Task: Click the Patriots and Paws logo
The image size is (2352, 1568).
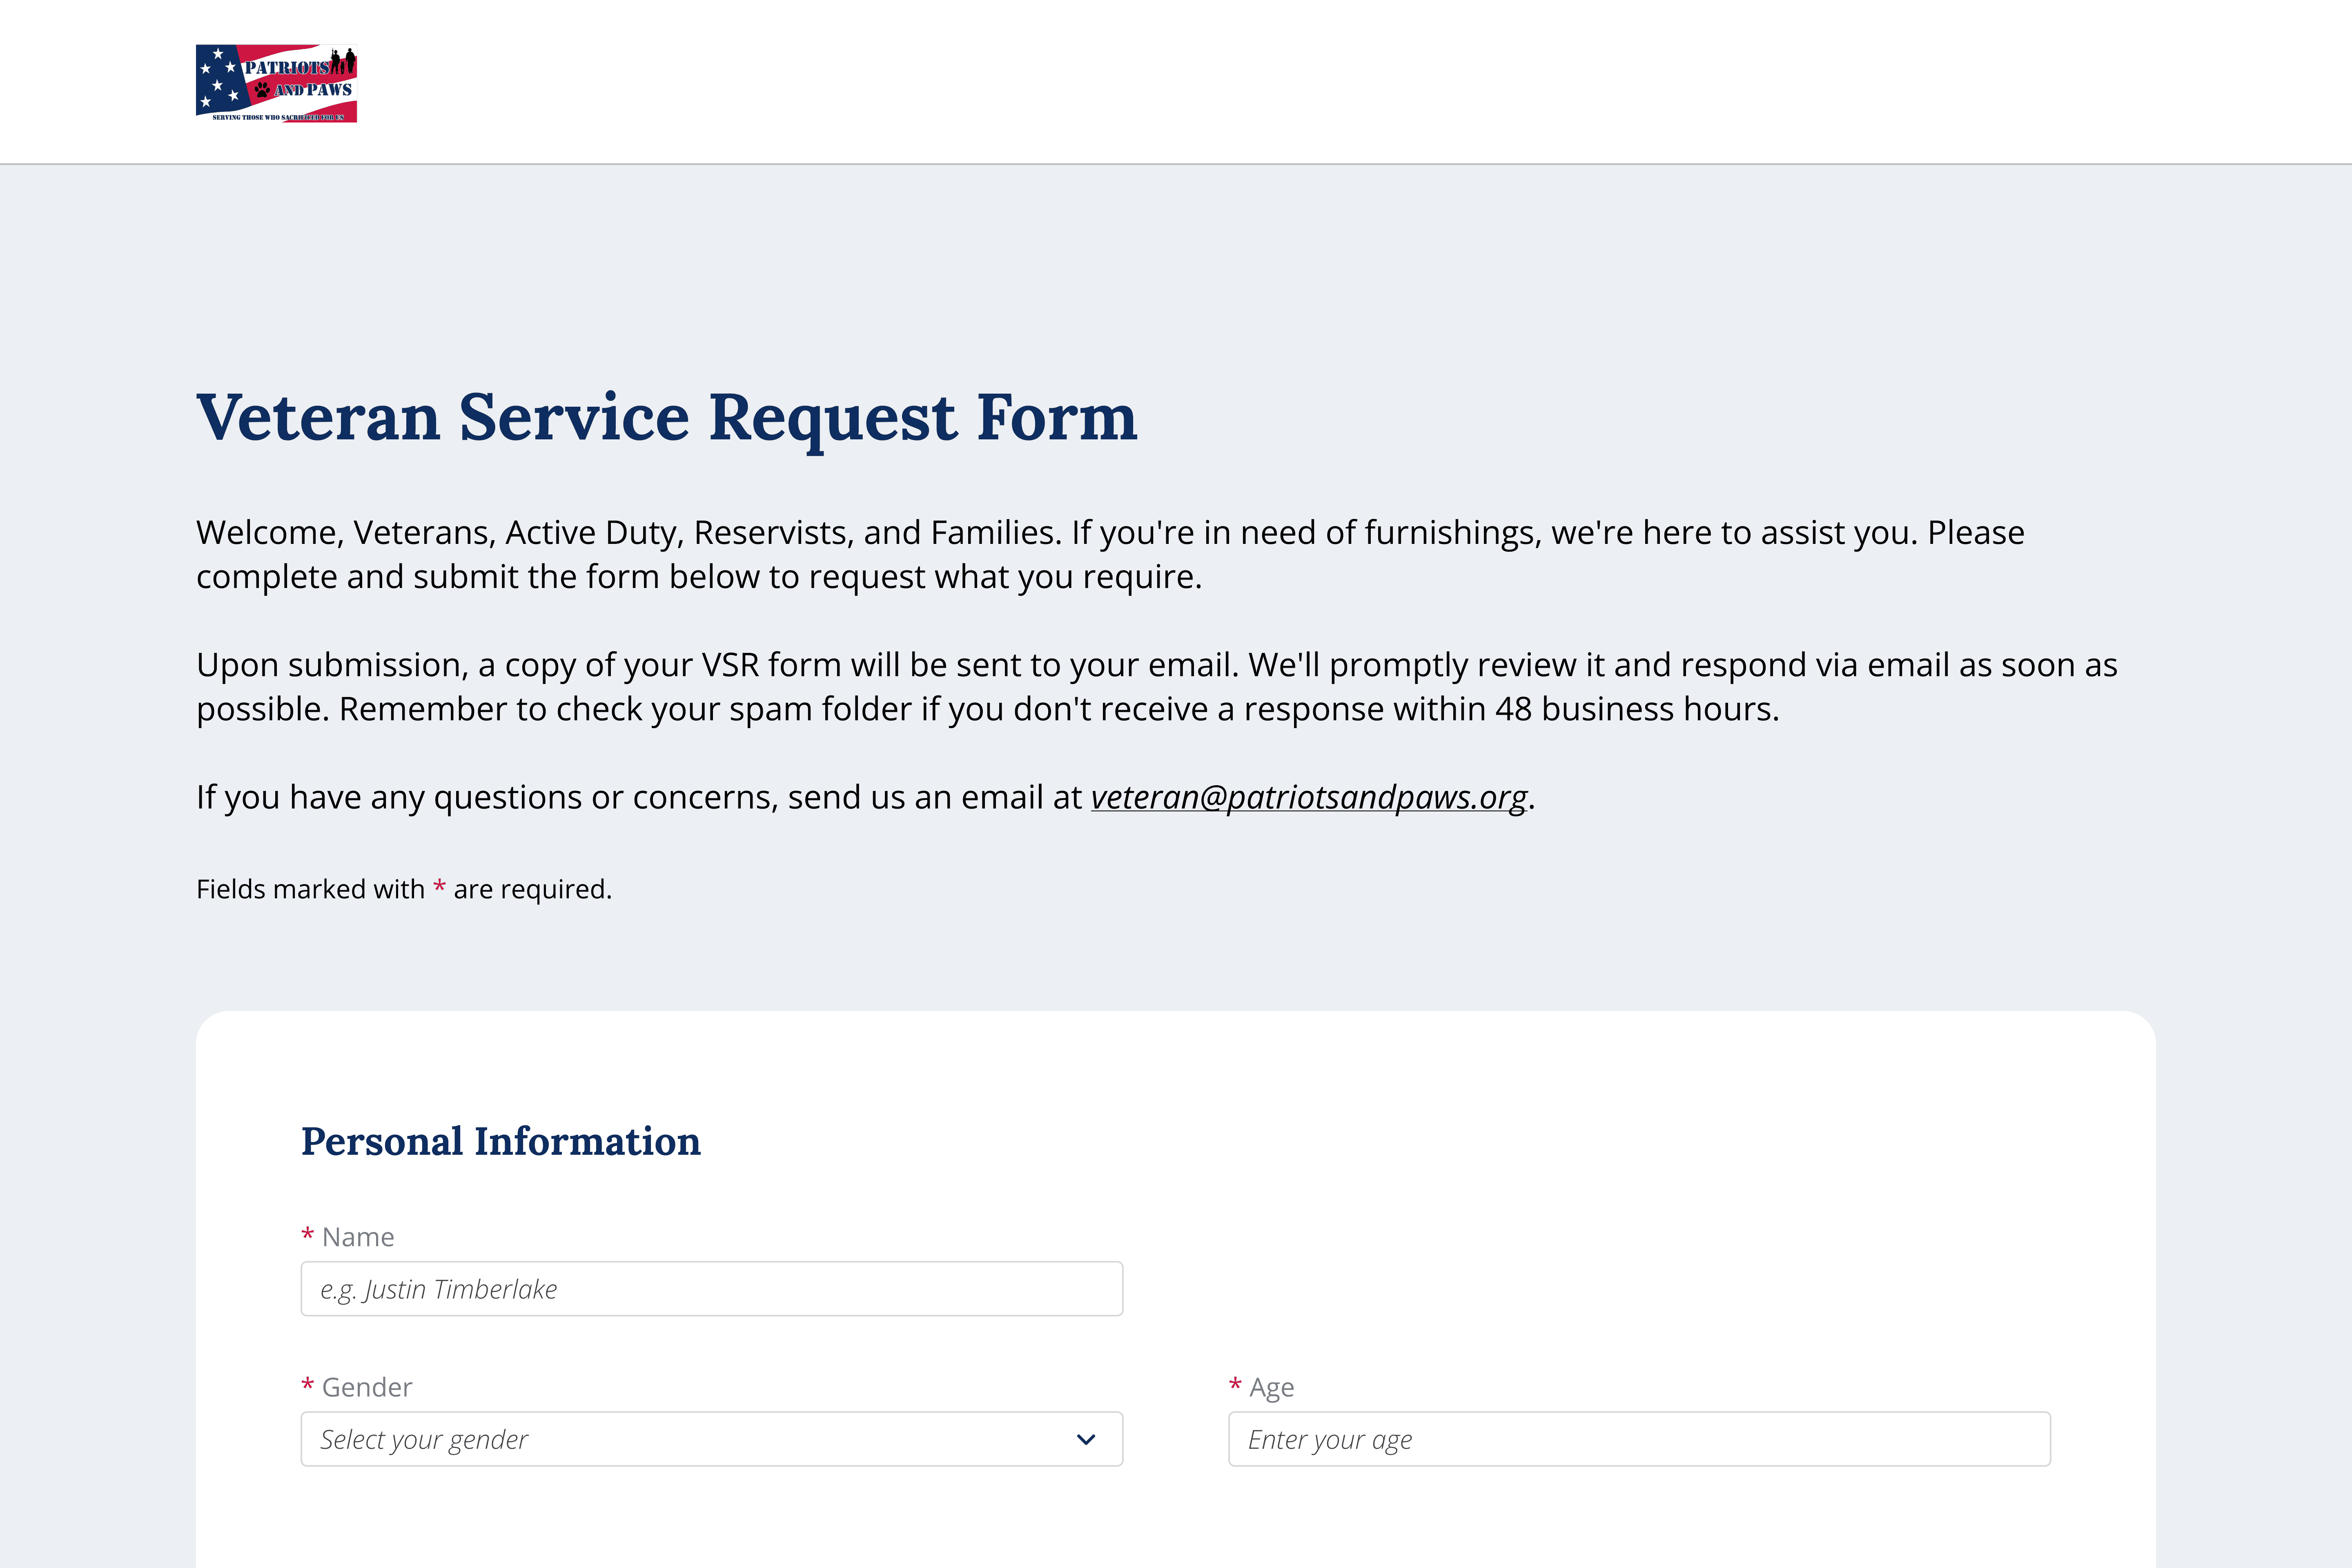Action: click(x=276, y=83)
